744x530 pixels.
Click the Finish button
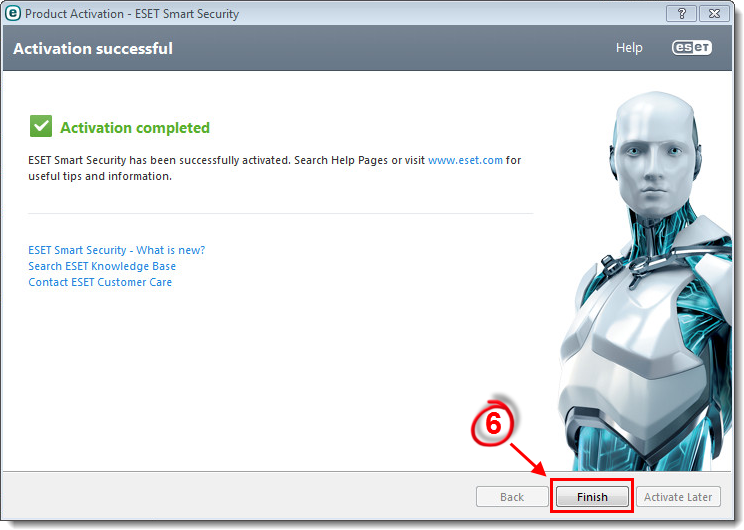point(592,496)
